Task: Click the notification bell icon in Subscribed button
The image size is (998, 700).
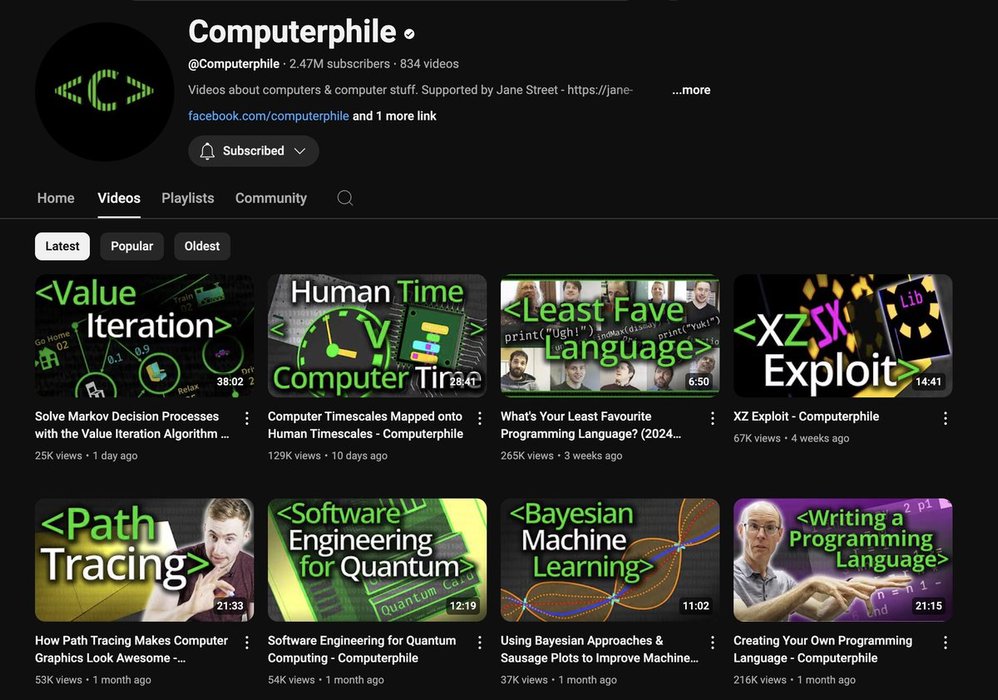Action: (207, 151)
